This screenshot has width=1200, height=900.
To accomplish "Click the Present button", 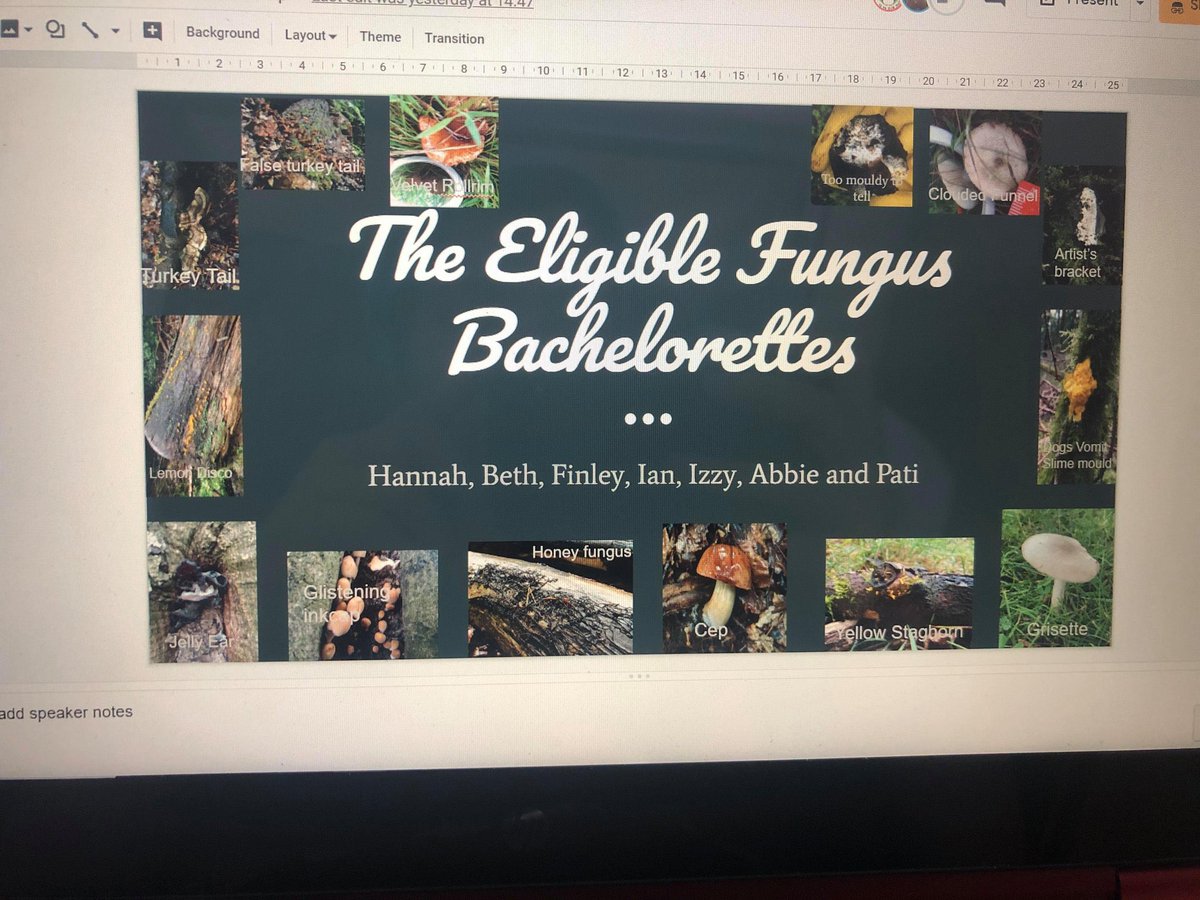I will 1081,4.
